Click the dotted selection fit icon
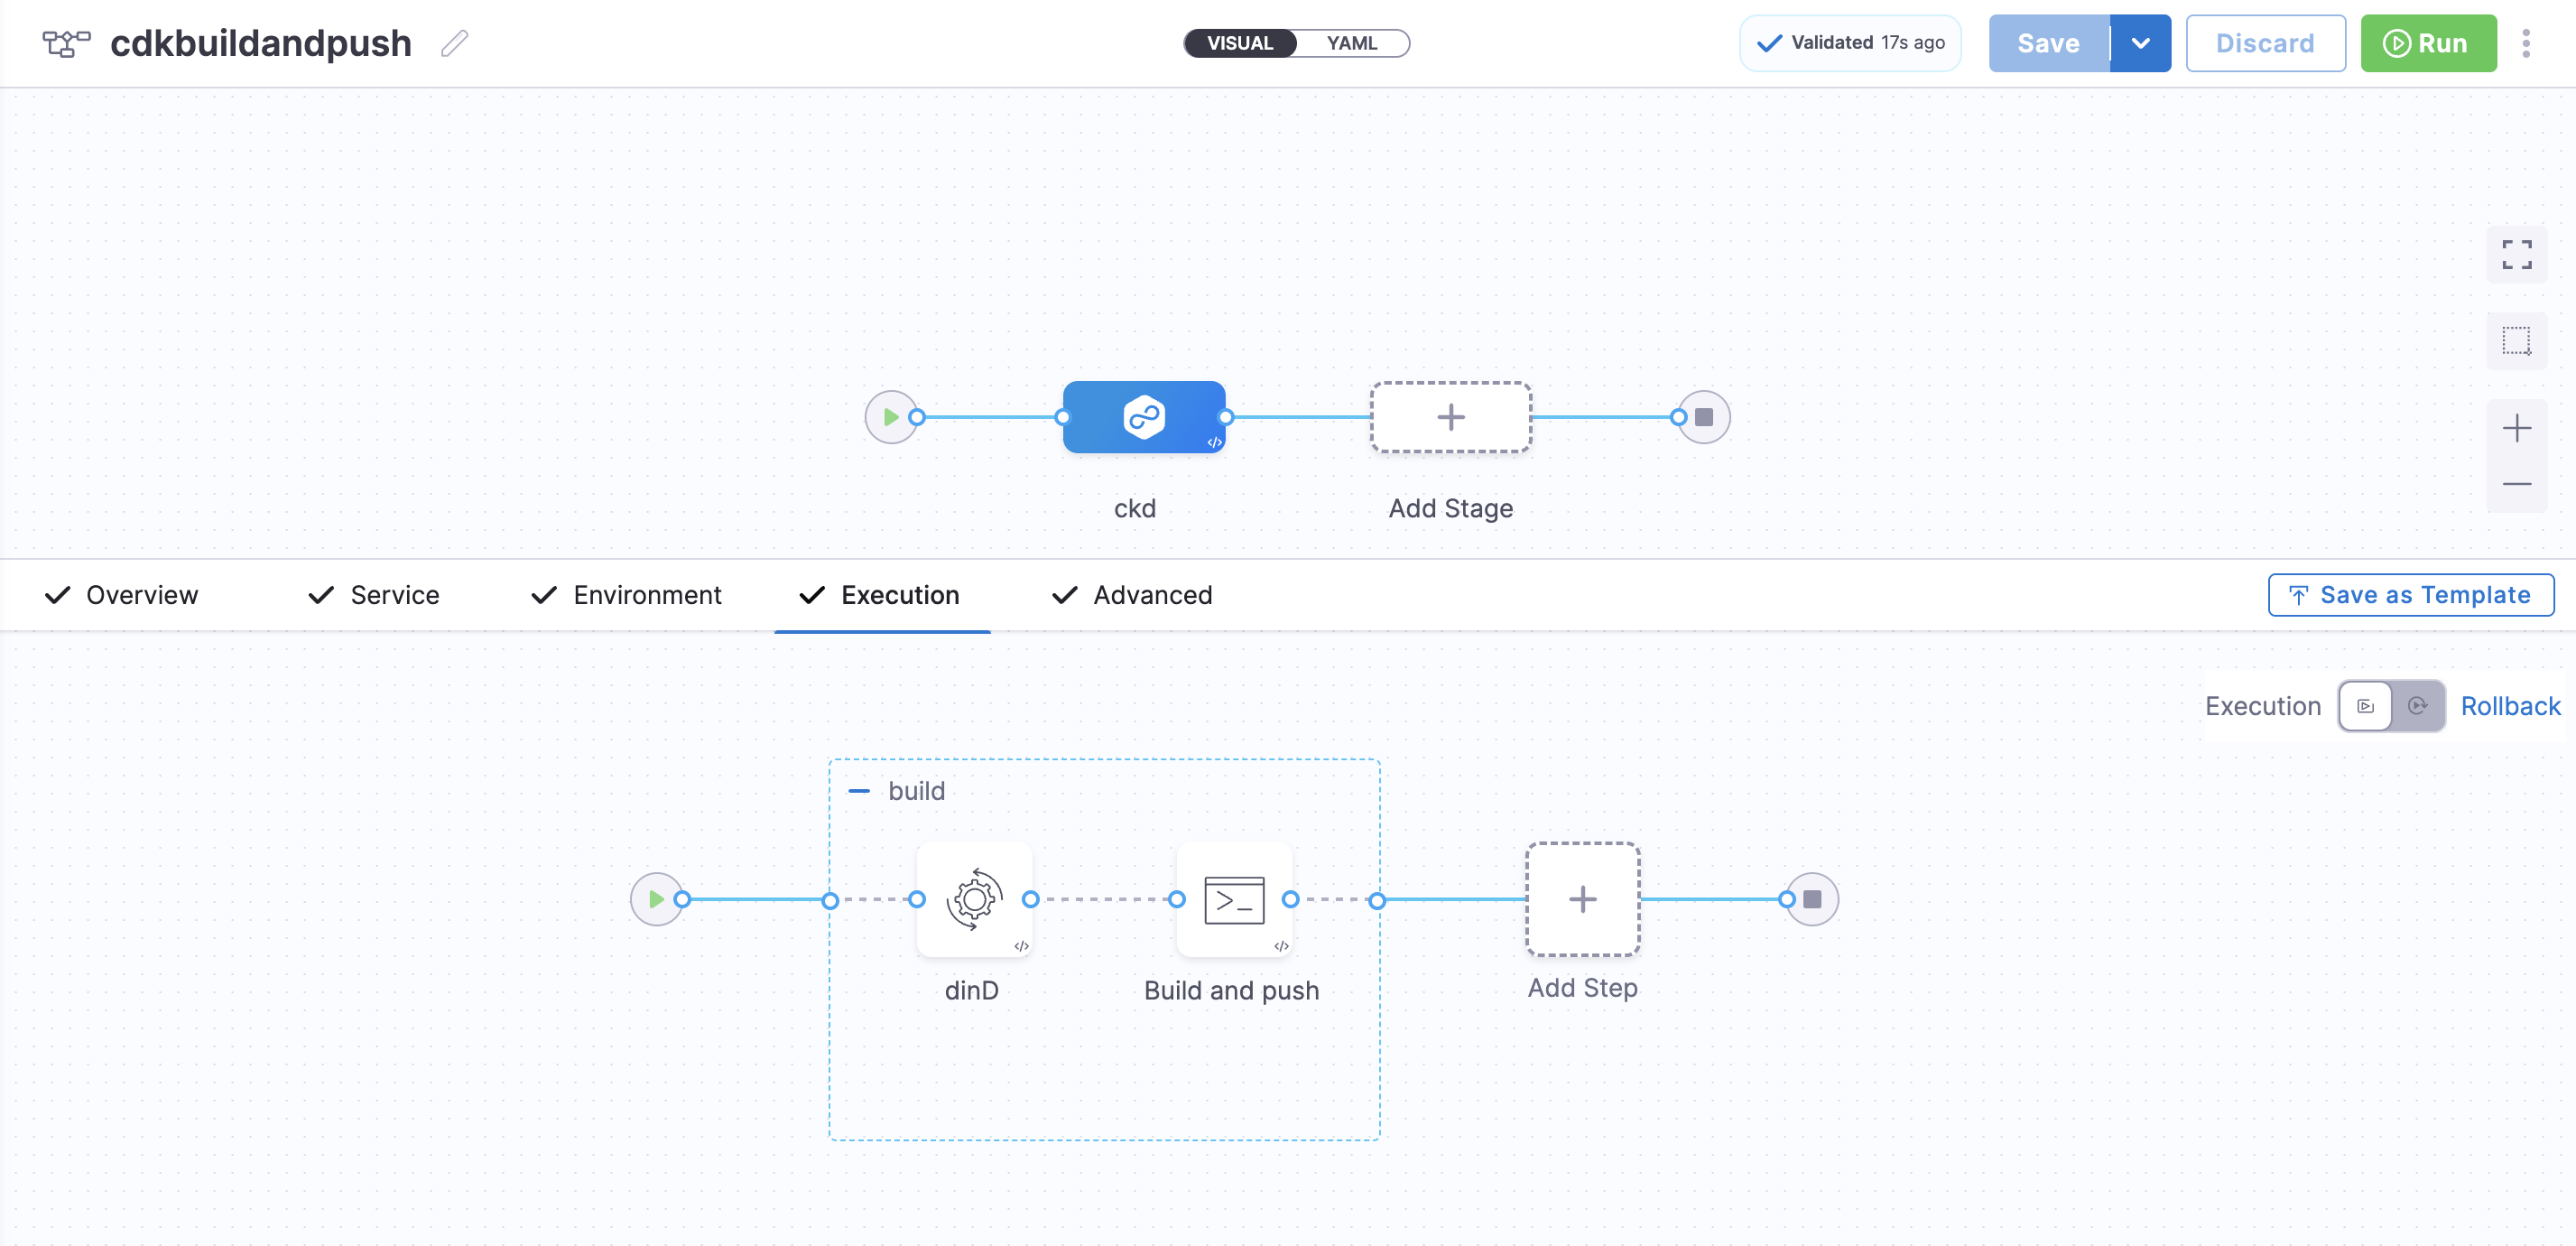The image size is (2576, 1246). 2516,341
